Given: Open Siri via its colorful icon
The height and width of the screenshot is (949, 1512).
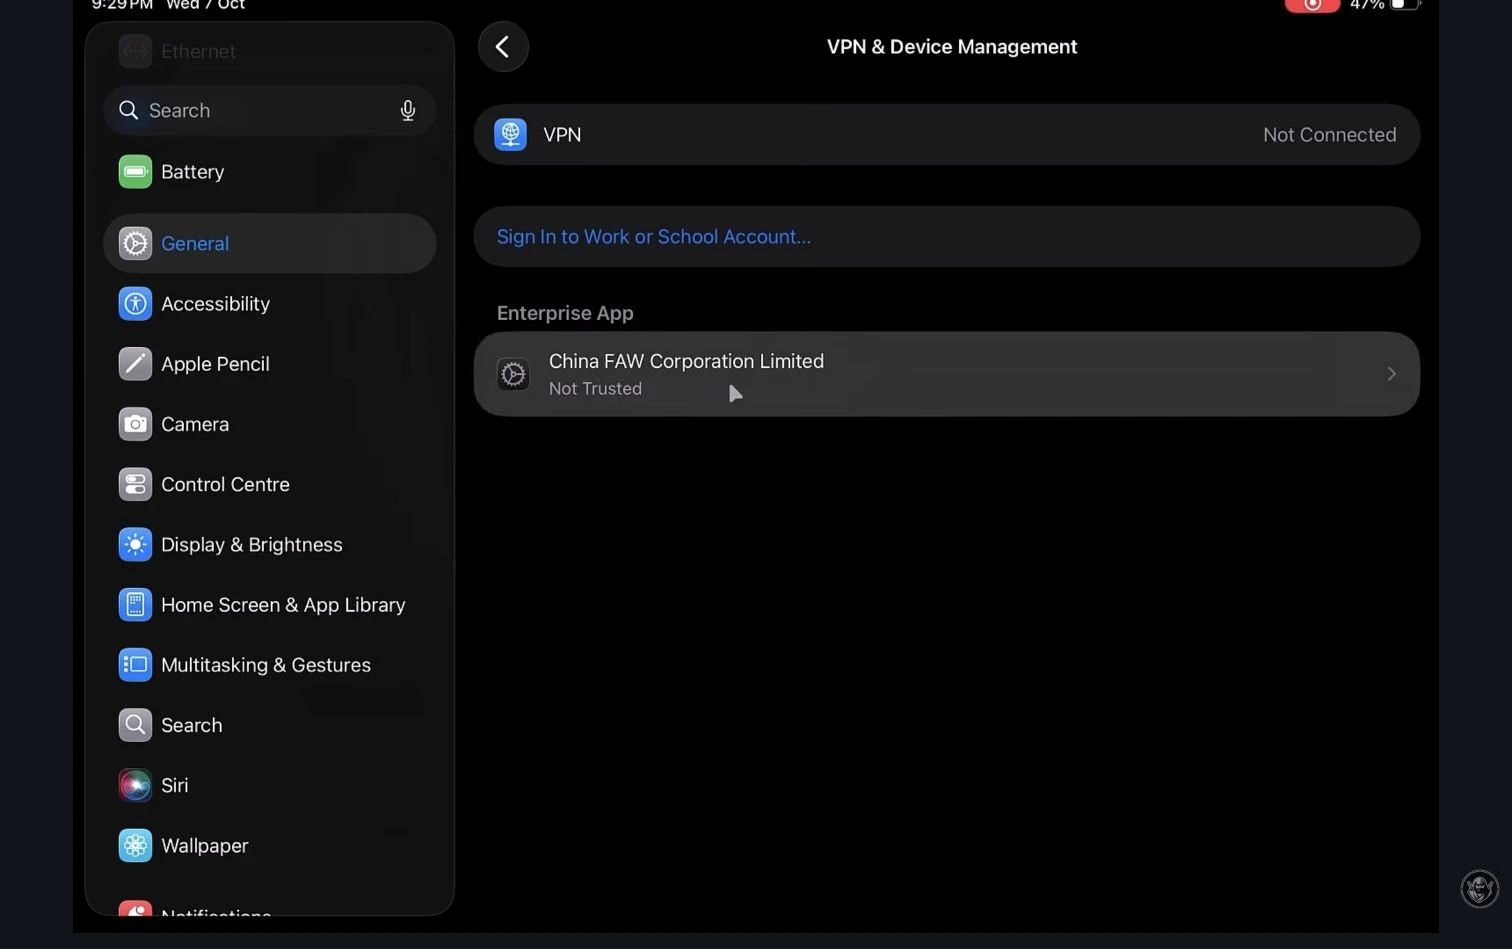Looking at the screenshot, I should click(135, 785).
